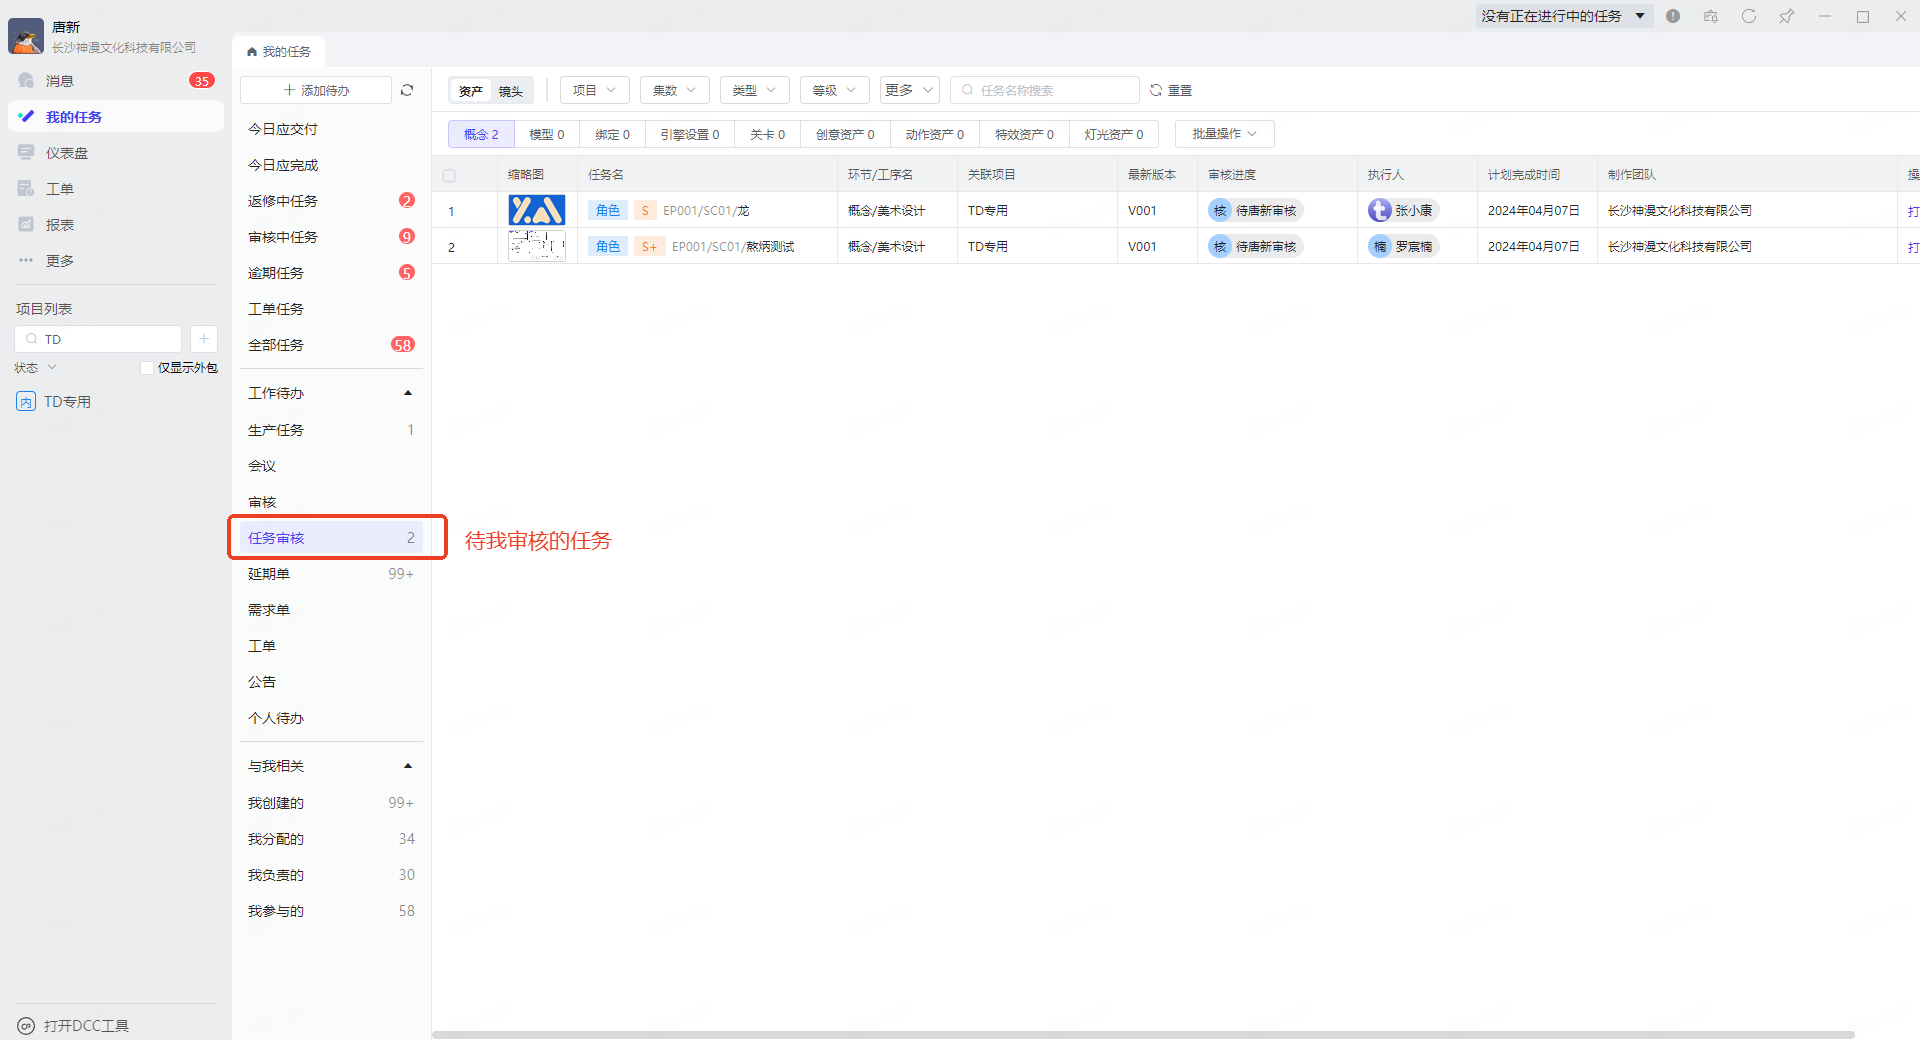Collapse the 工作待办 section
1920x1040 pixels.
(x=408, y=393)
